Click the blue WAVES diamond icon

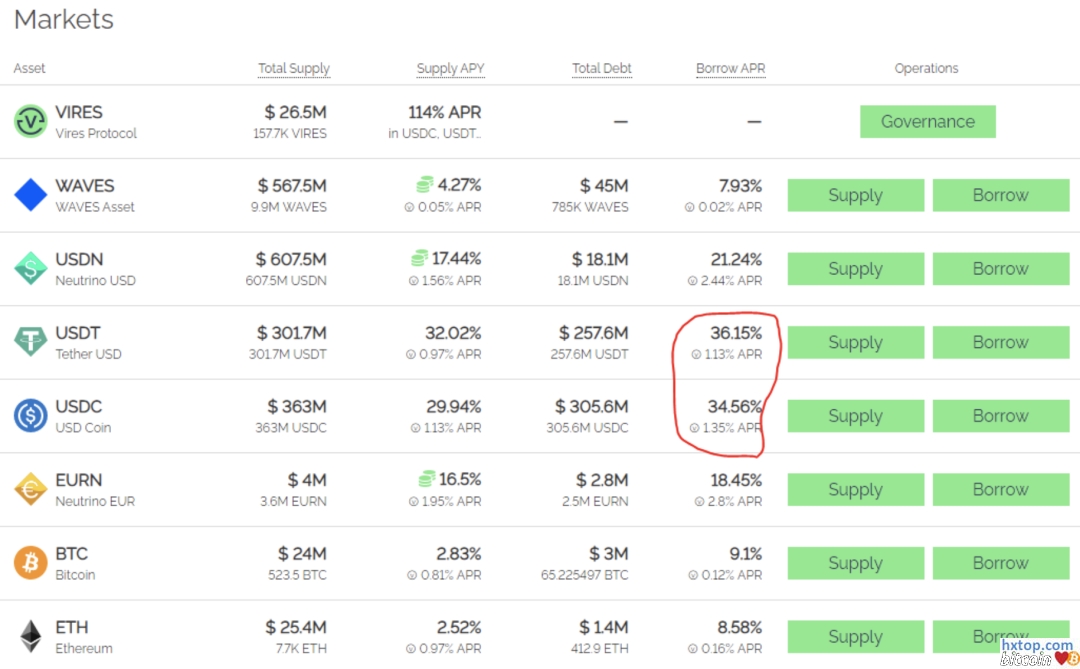[x=30, y=195]
